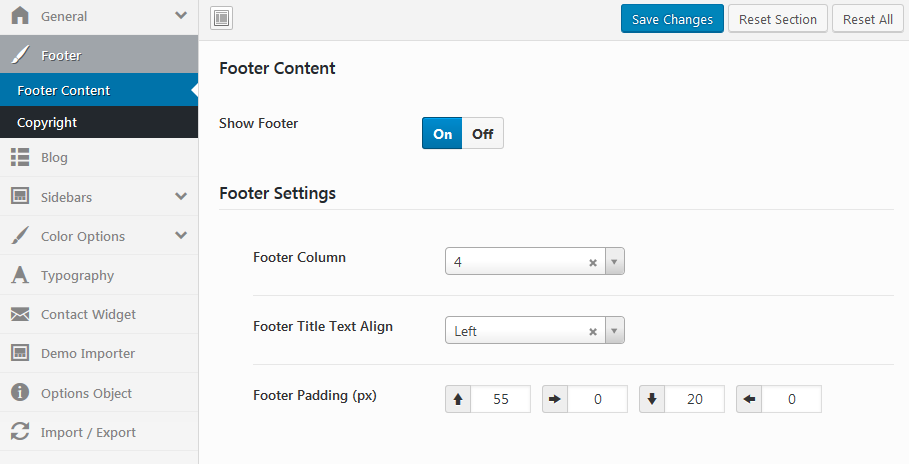Screen dimensions: 909x464
Task: Select the Footer Content submenu item
Action: [64, 90]
